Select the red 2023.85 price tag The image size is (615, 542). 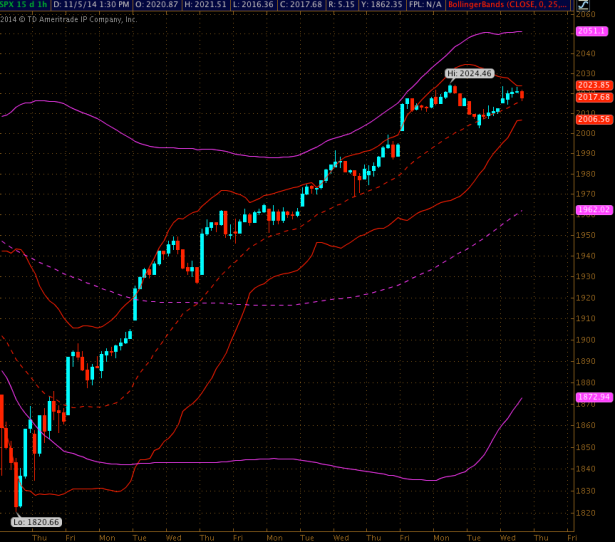coord(593,86)
